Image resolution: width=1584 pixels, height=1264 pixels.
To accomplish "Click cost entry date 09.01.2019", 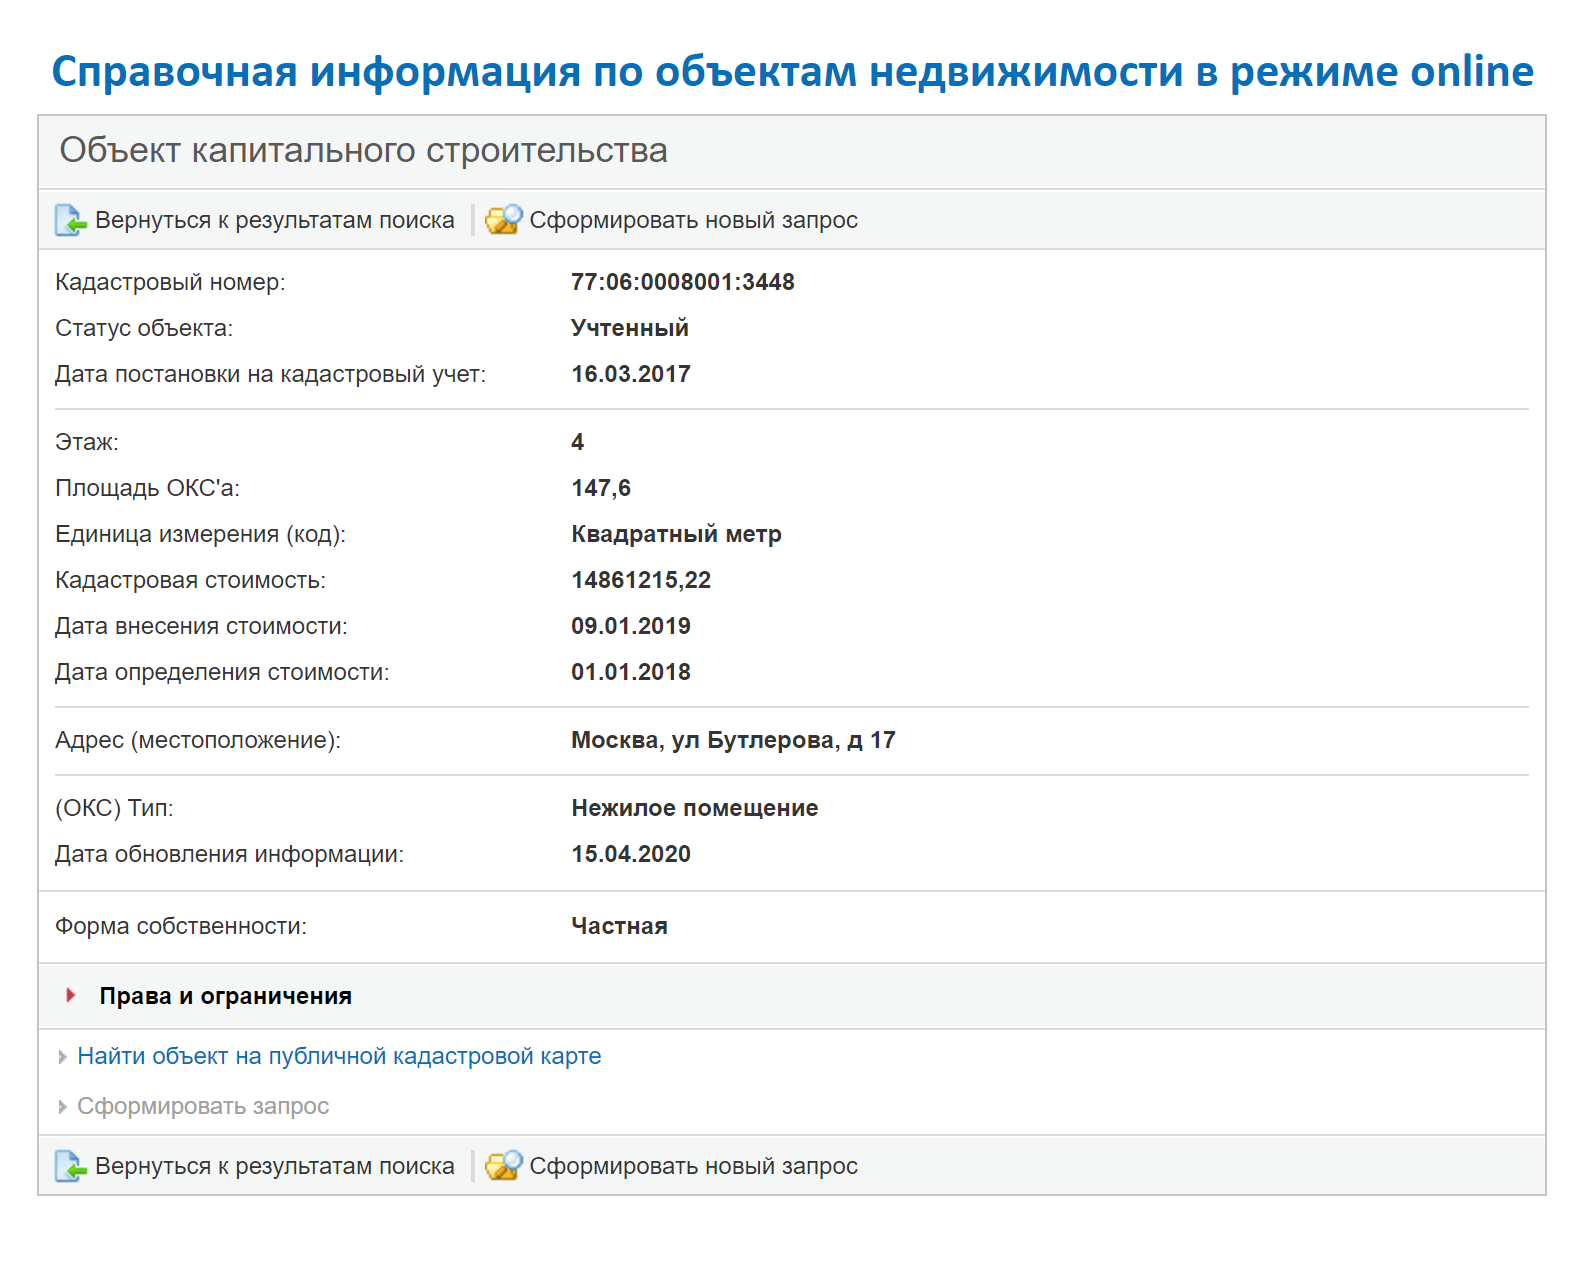I will (x=631, y=626).
